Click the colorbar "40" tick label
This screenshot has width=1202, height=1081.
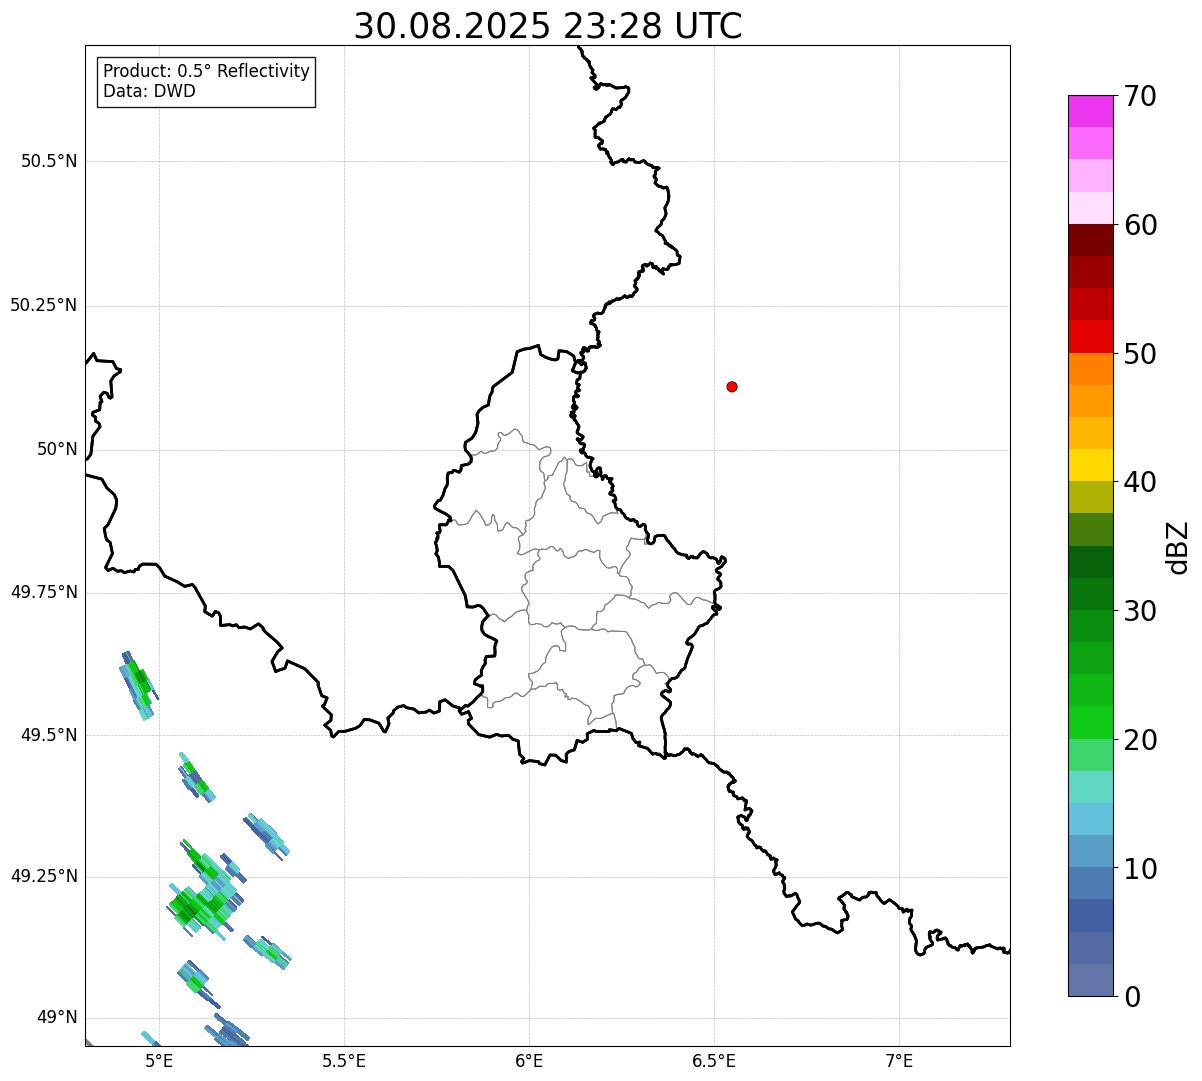[x=1141, y=482]
